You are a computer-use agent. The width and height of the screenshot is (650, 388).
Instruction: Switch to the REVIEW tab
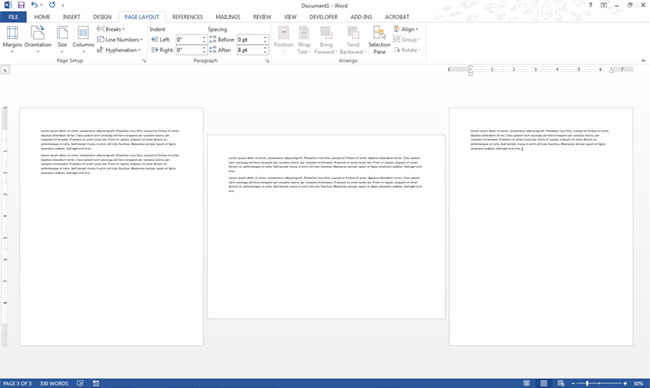262,17
